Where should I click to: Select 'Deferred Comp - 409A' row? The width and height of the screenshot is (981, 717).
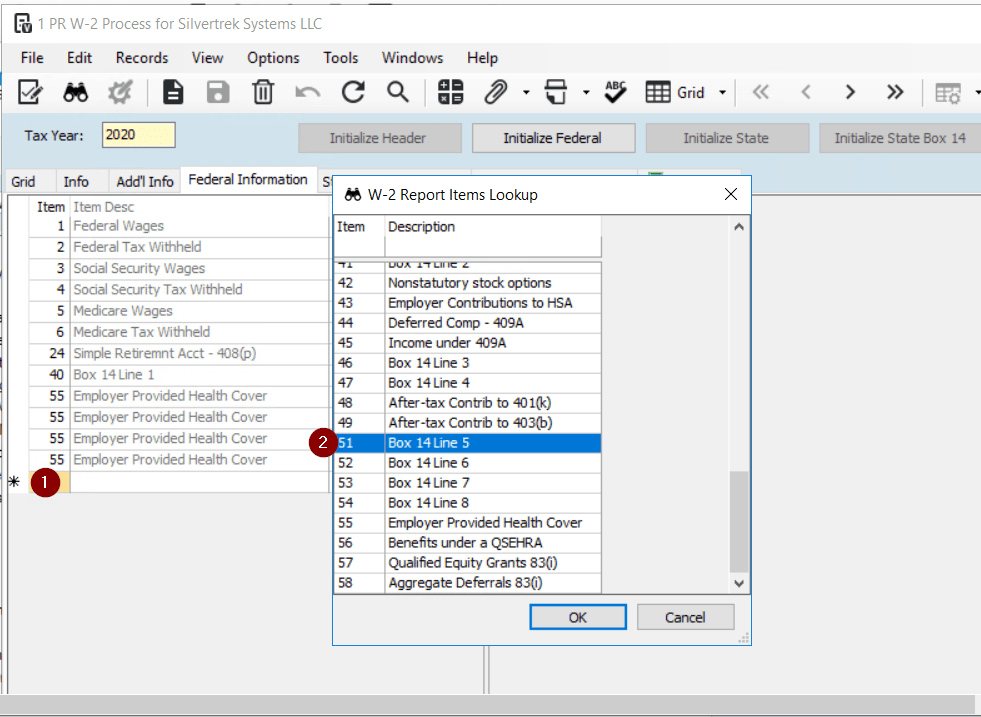click(467, 323)
